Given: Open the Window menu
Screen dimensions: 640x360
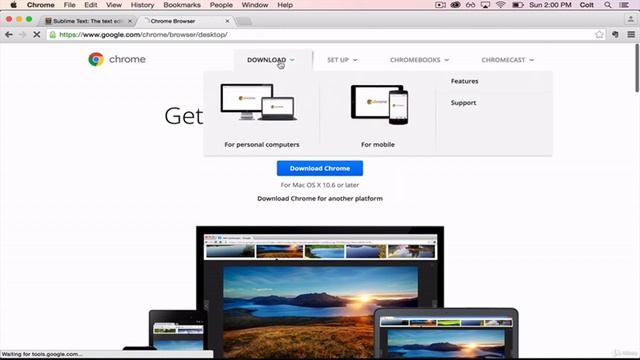Looking at the screenshot, I should [x=255, y=5].
